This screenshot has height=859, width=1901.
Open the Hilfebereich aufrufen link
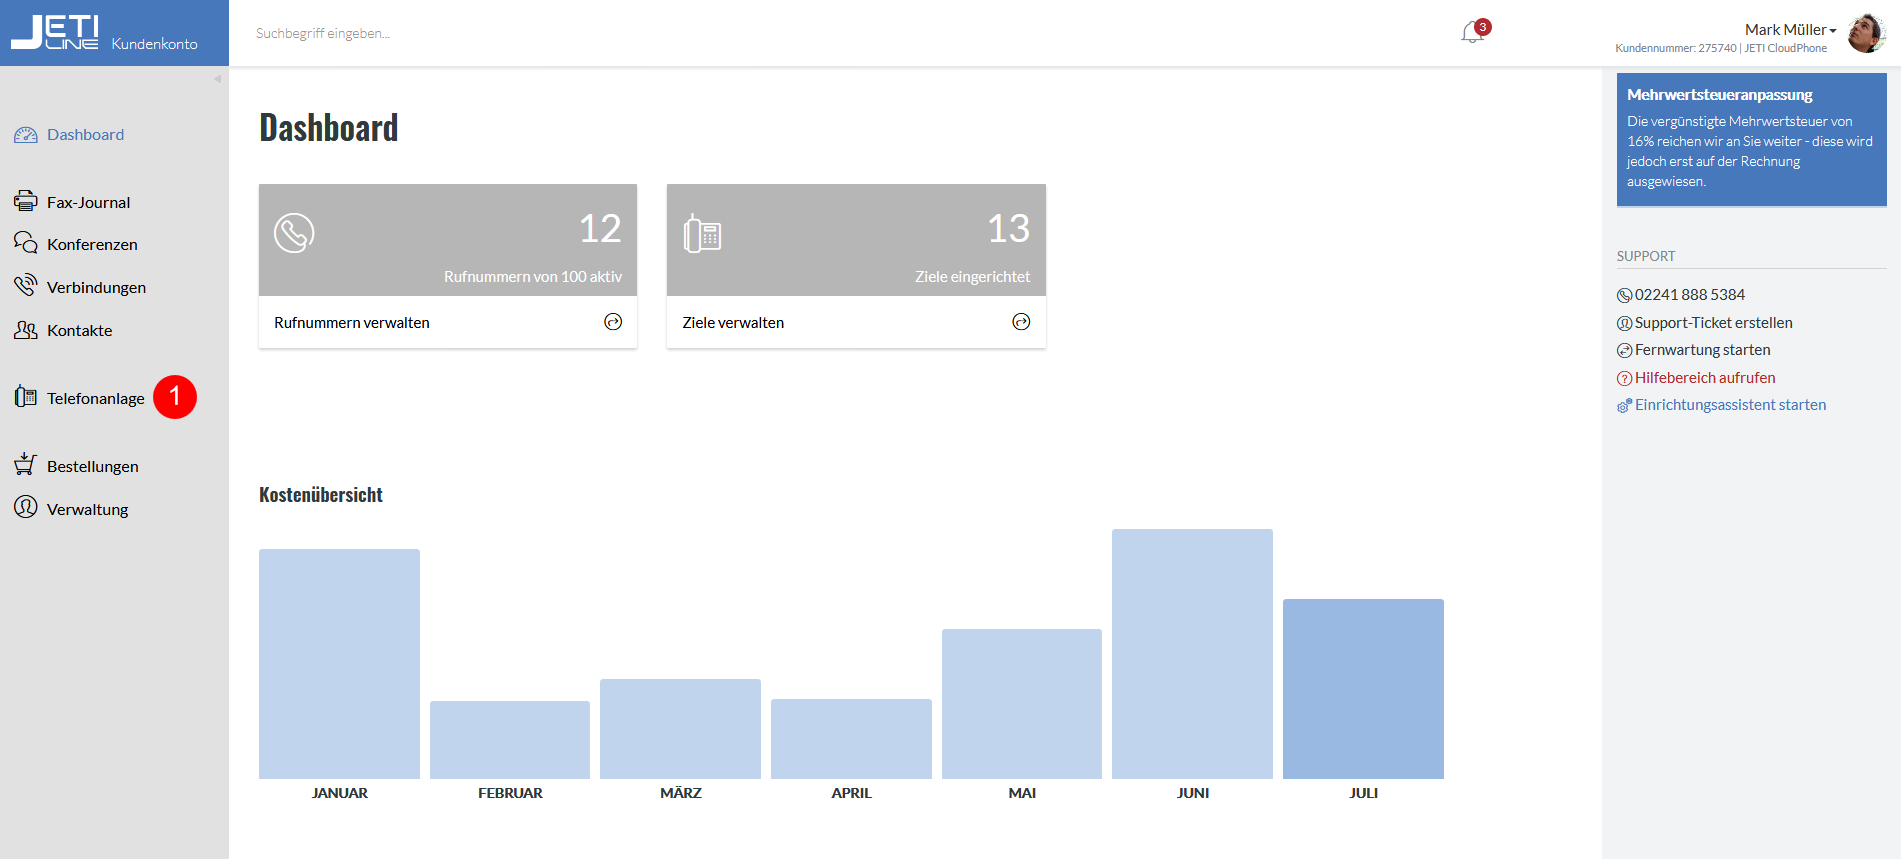click(1704, 378)
